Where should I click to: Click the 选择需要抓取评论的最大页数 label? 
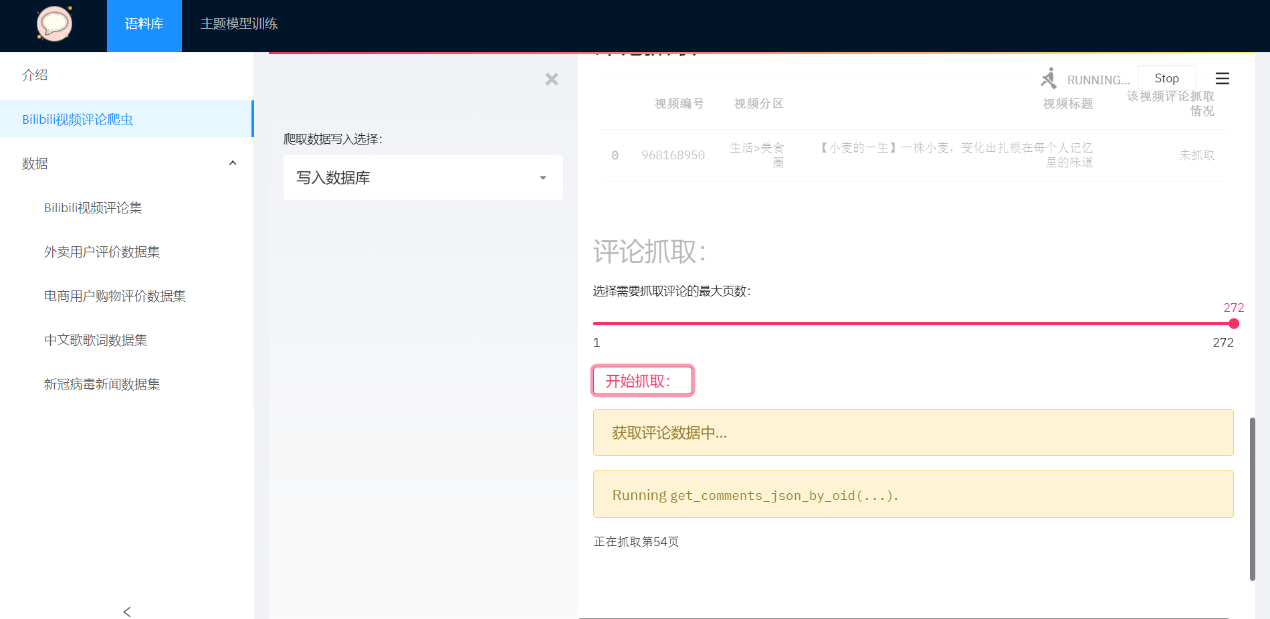672,291
